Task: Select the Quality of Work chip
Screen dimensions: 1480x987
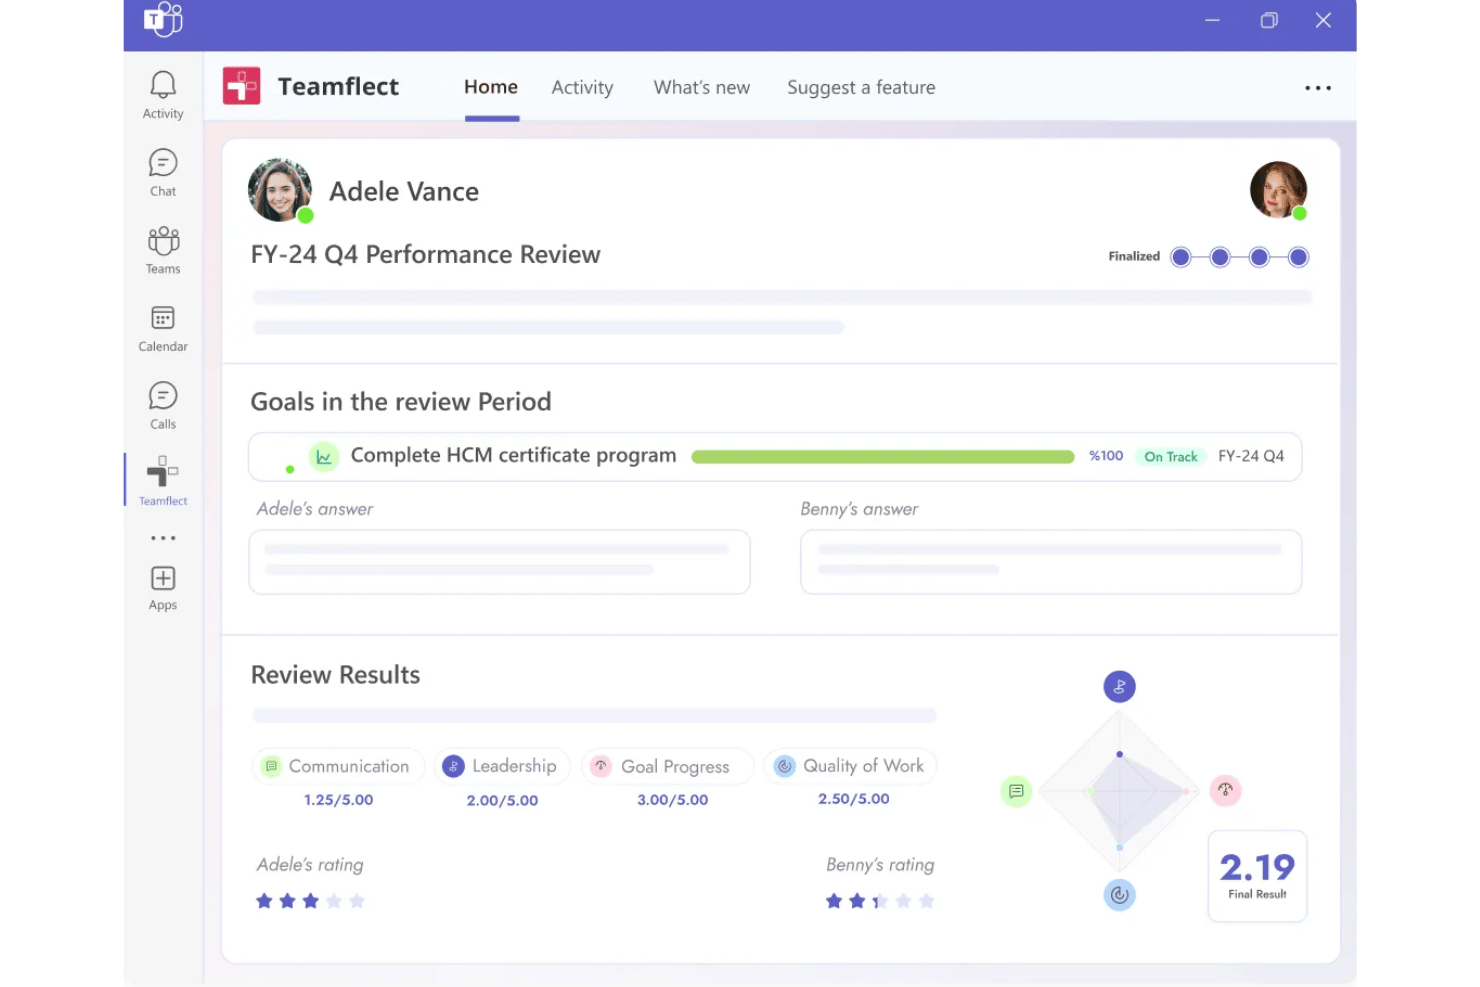Action: [851, 766]
